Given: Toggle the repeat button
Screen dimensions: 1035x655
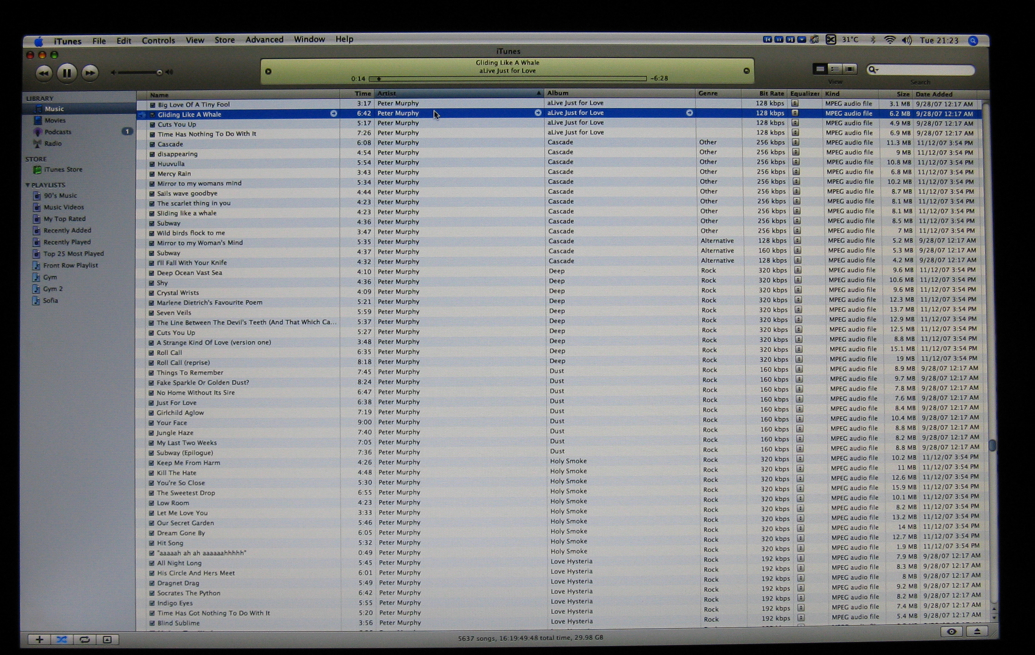Looking at the screenshot, I should click(x=84, y=639).
